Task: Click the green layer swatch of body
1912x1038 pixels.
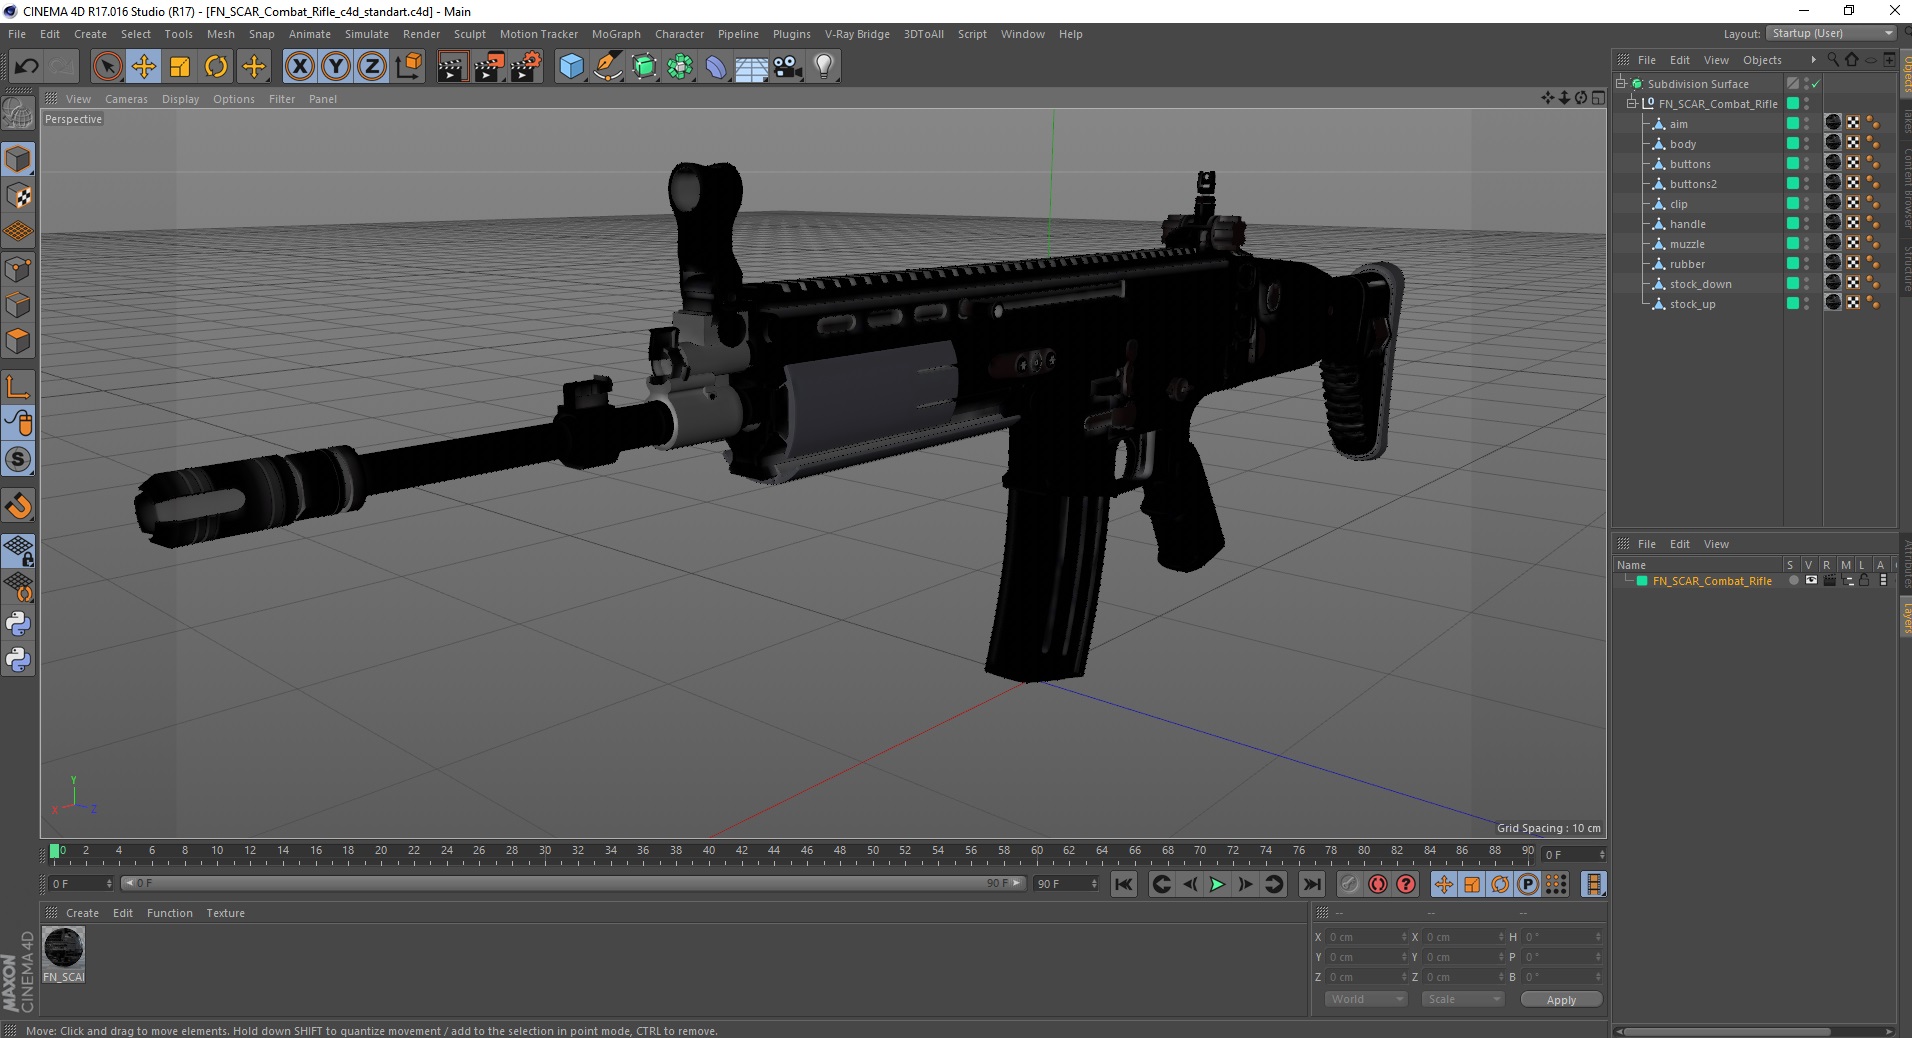Action: [x=1793, y=143]
